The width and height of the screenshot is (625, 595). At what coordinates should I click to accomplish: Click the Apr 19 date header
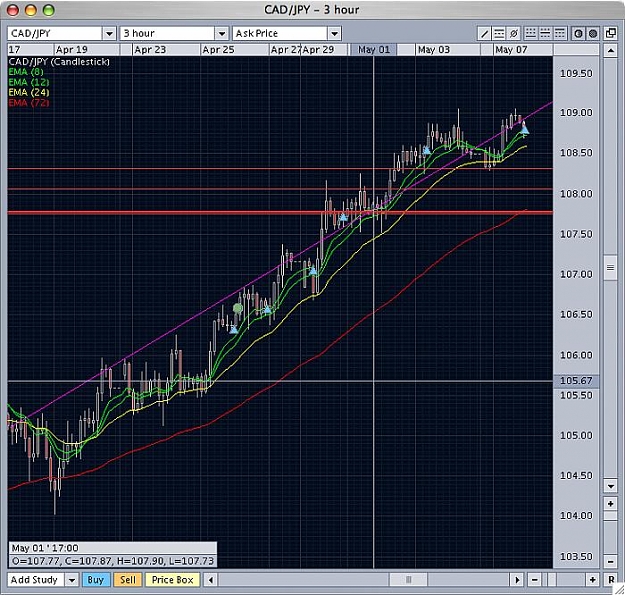(72, 50)
